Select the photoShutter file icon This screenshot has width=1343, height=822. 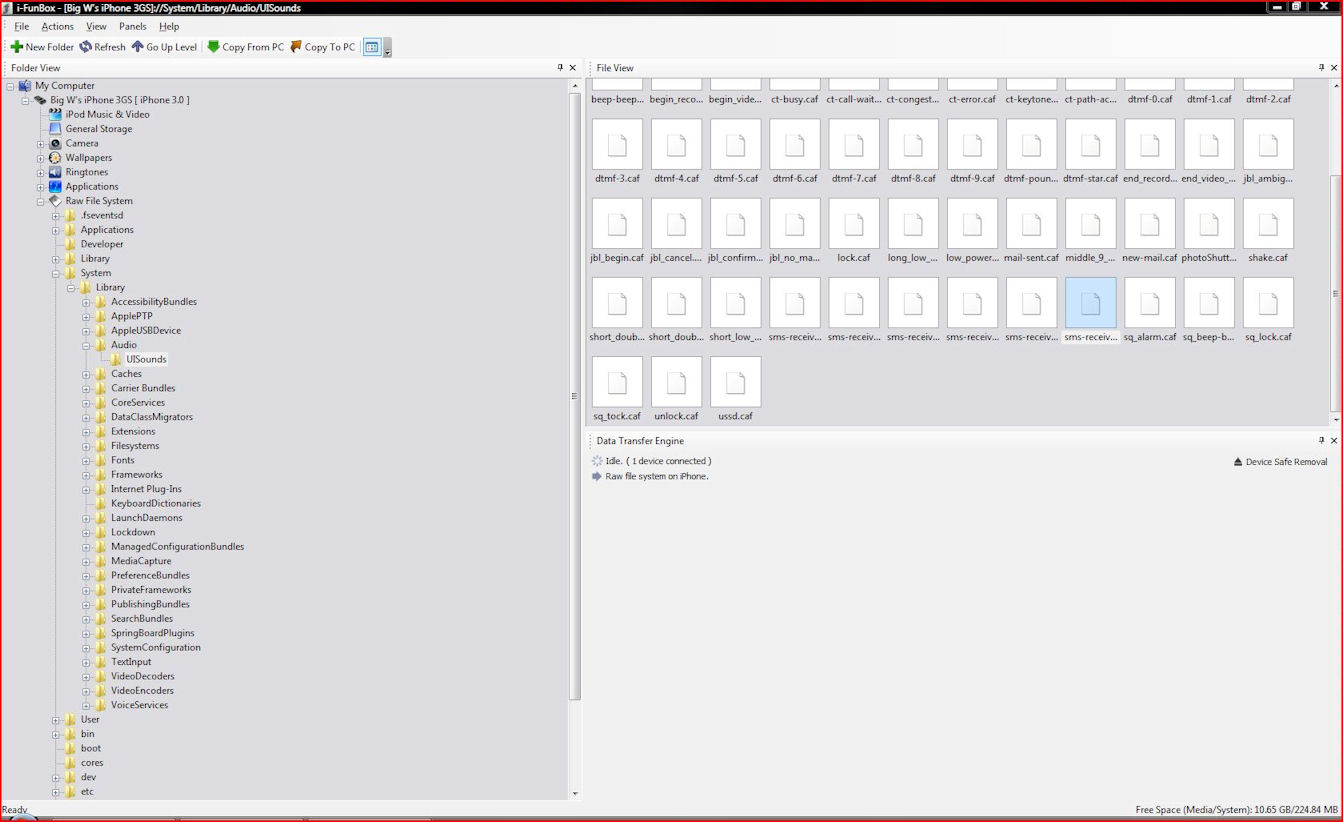1209,223
